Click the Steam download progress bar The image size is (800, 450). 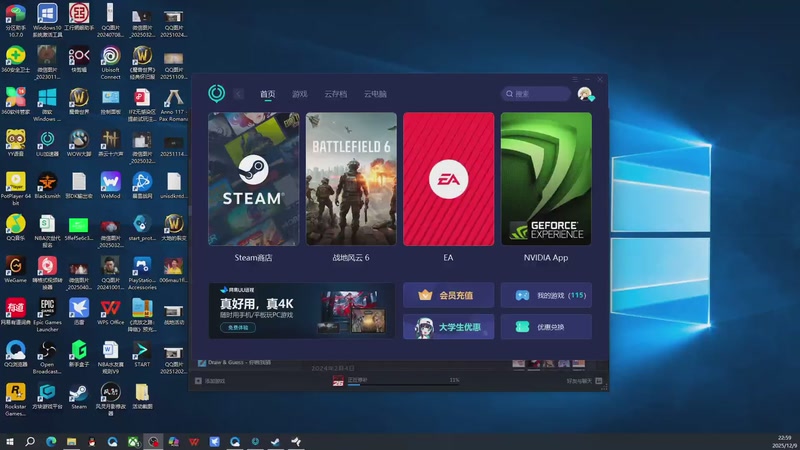point(403,384)
